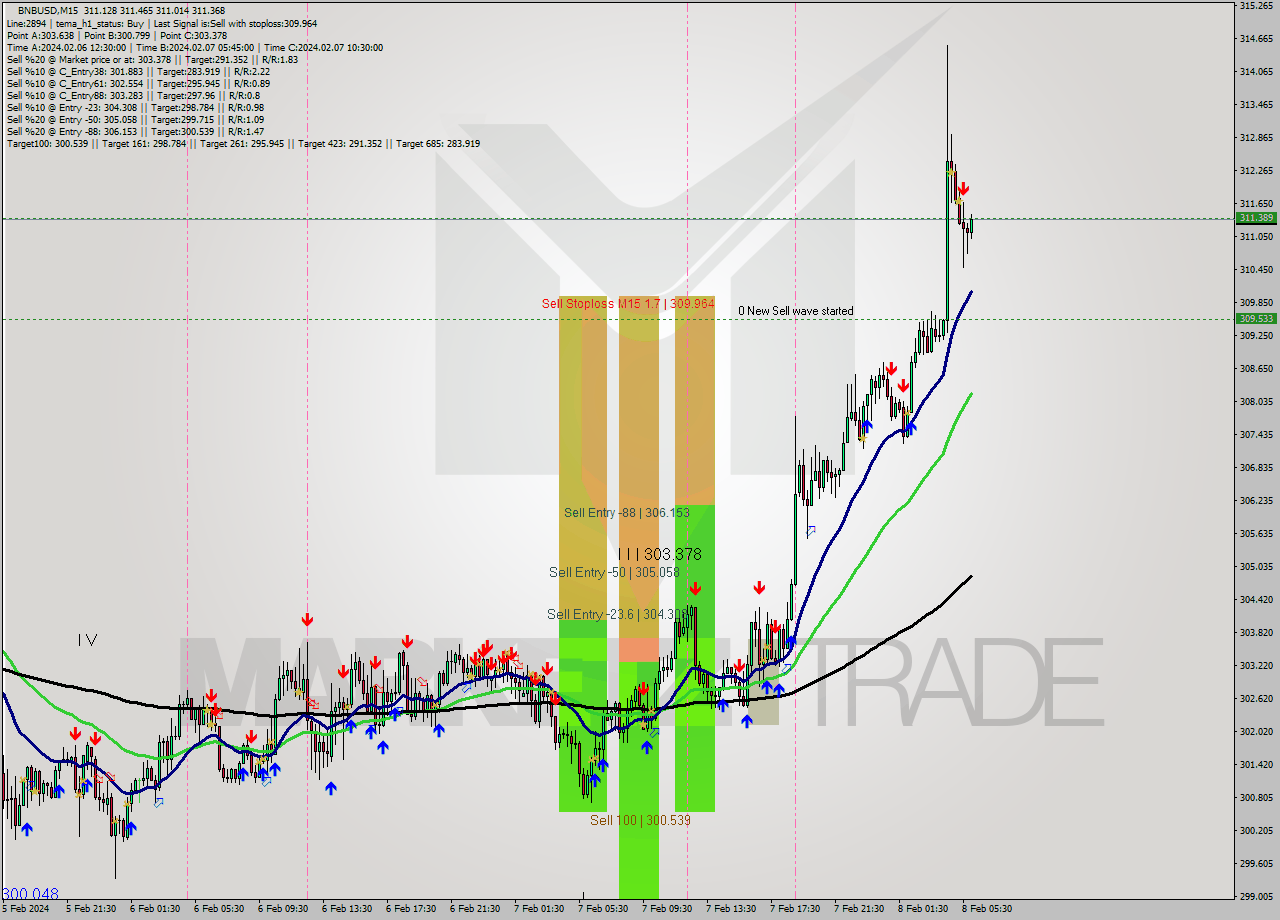This screenshot has height=920, width=1280.
Task: Click the 305.635 price axis label
Action: (x=1256, y=534)
